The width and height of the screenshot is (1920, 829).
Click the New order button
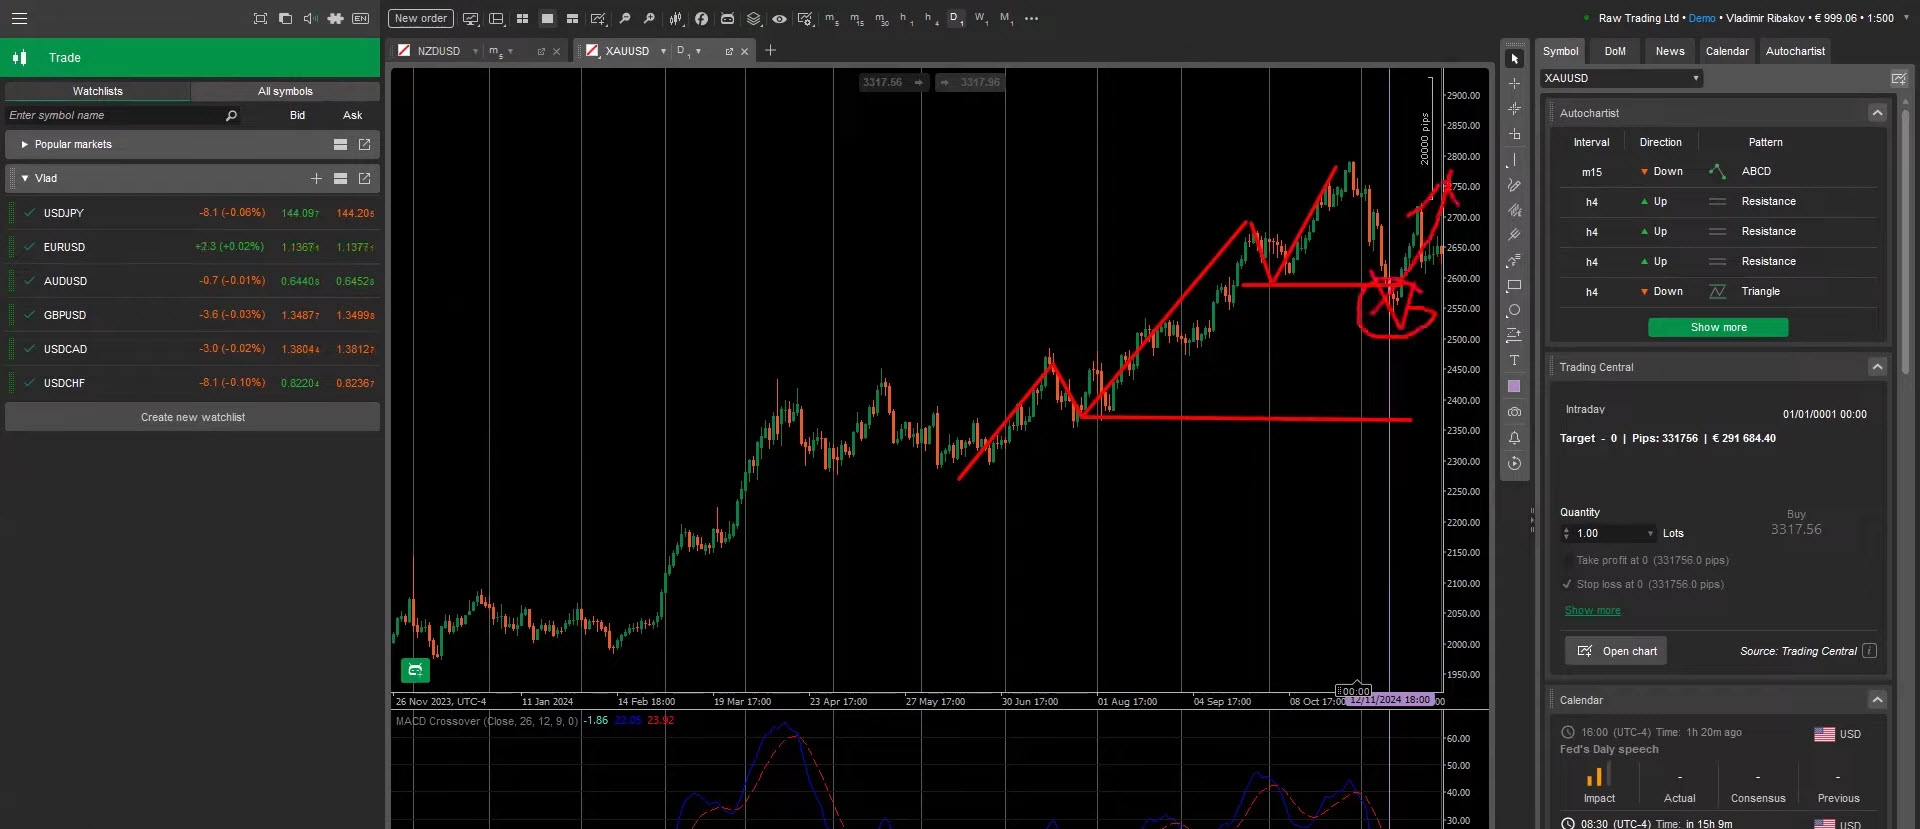(x=420, y=18)
